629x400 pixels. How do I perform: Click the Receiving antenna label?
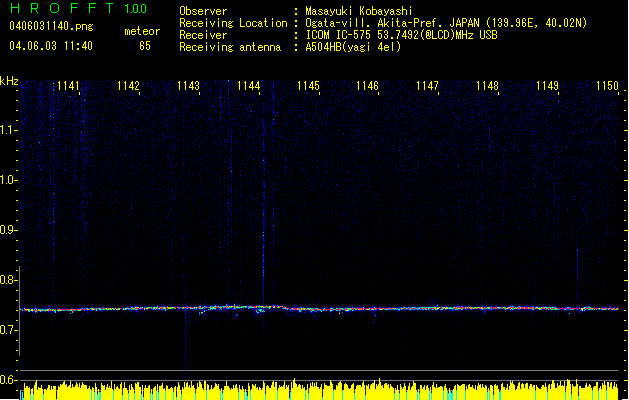230,47
